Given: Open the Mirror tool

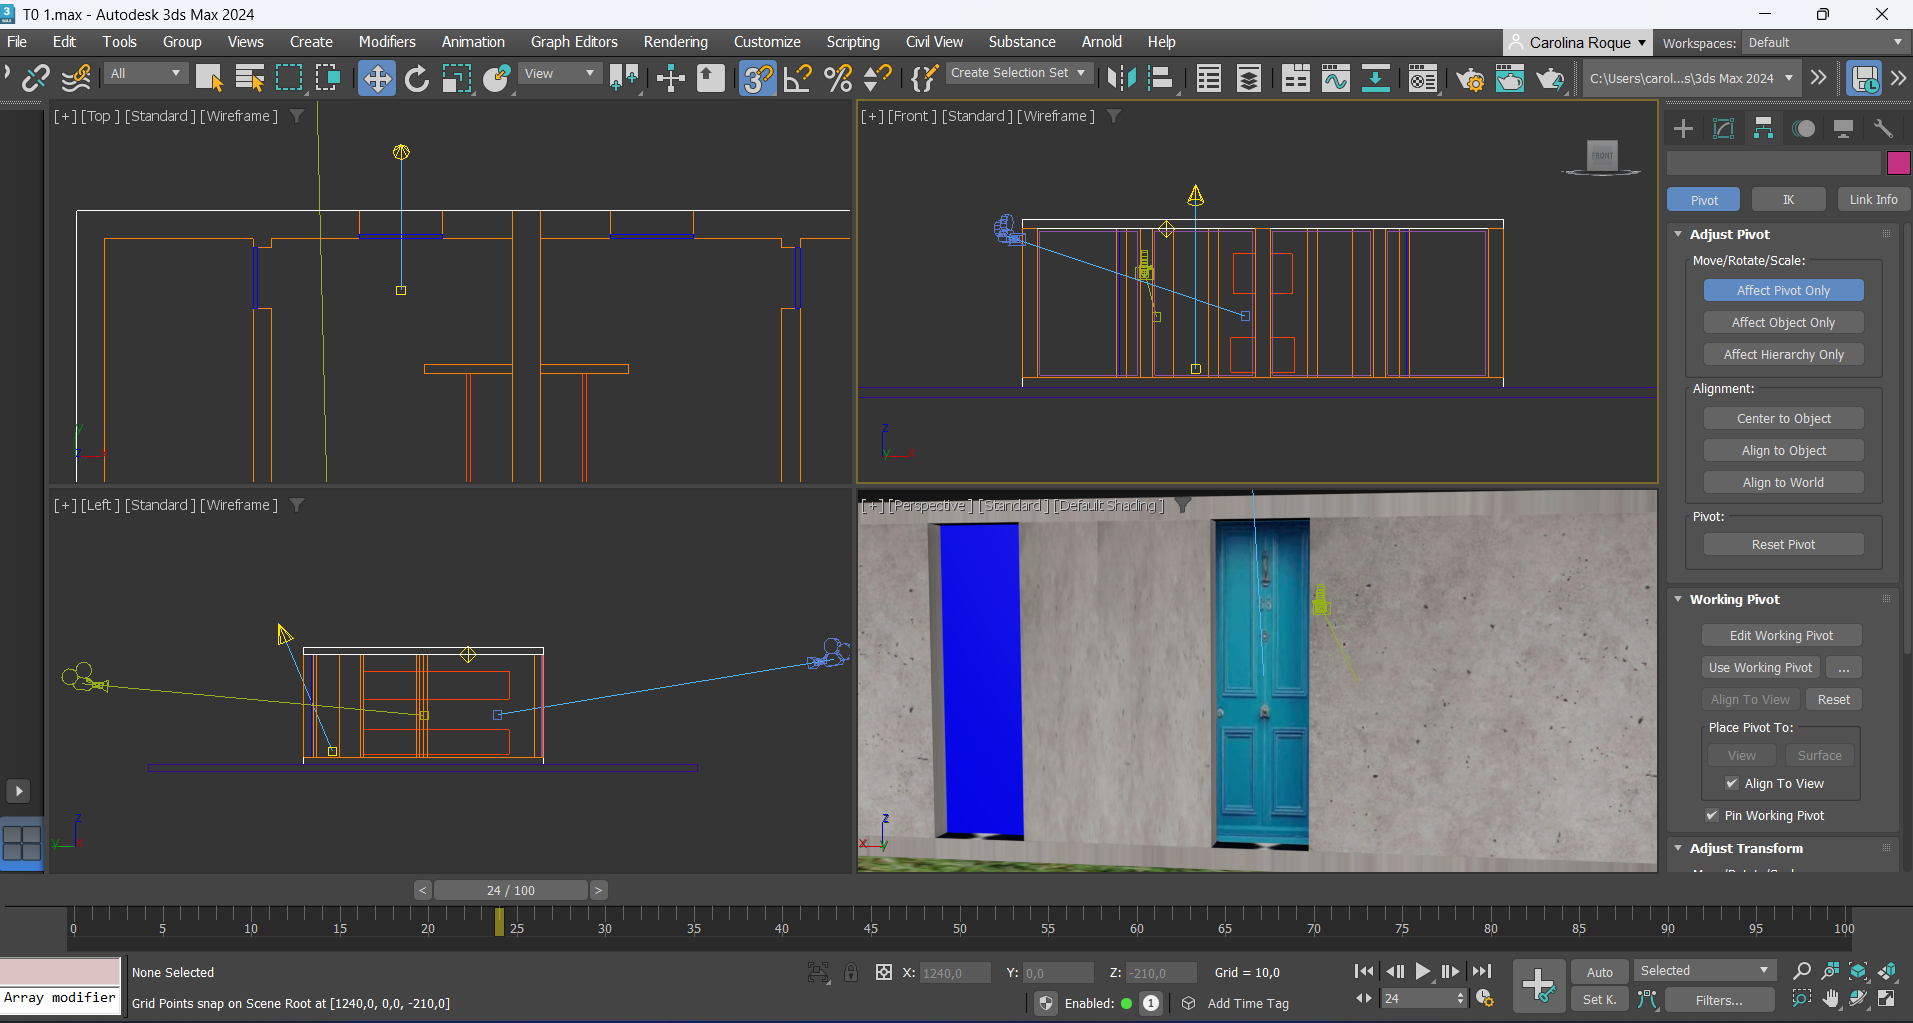Looking at the screenshot, I should 1121,78.
